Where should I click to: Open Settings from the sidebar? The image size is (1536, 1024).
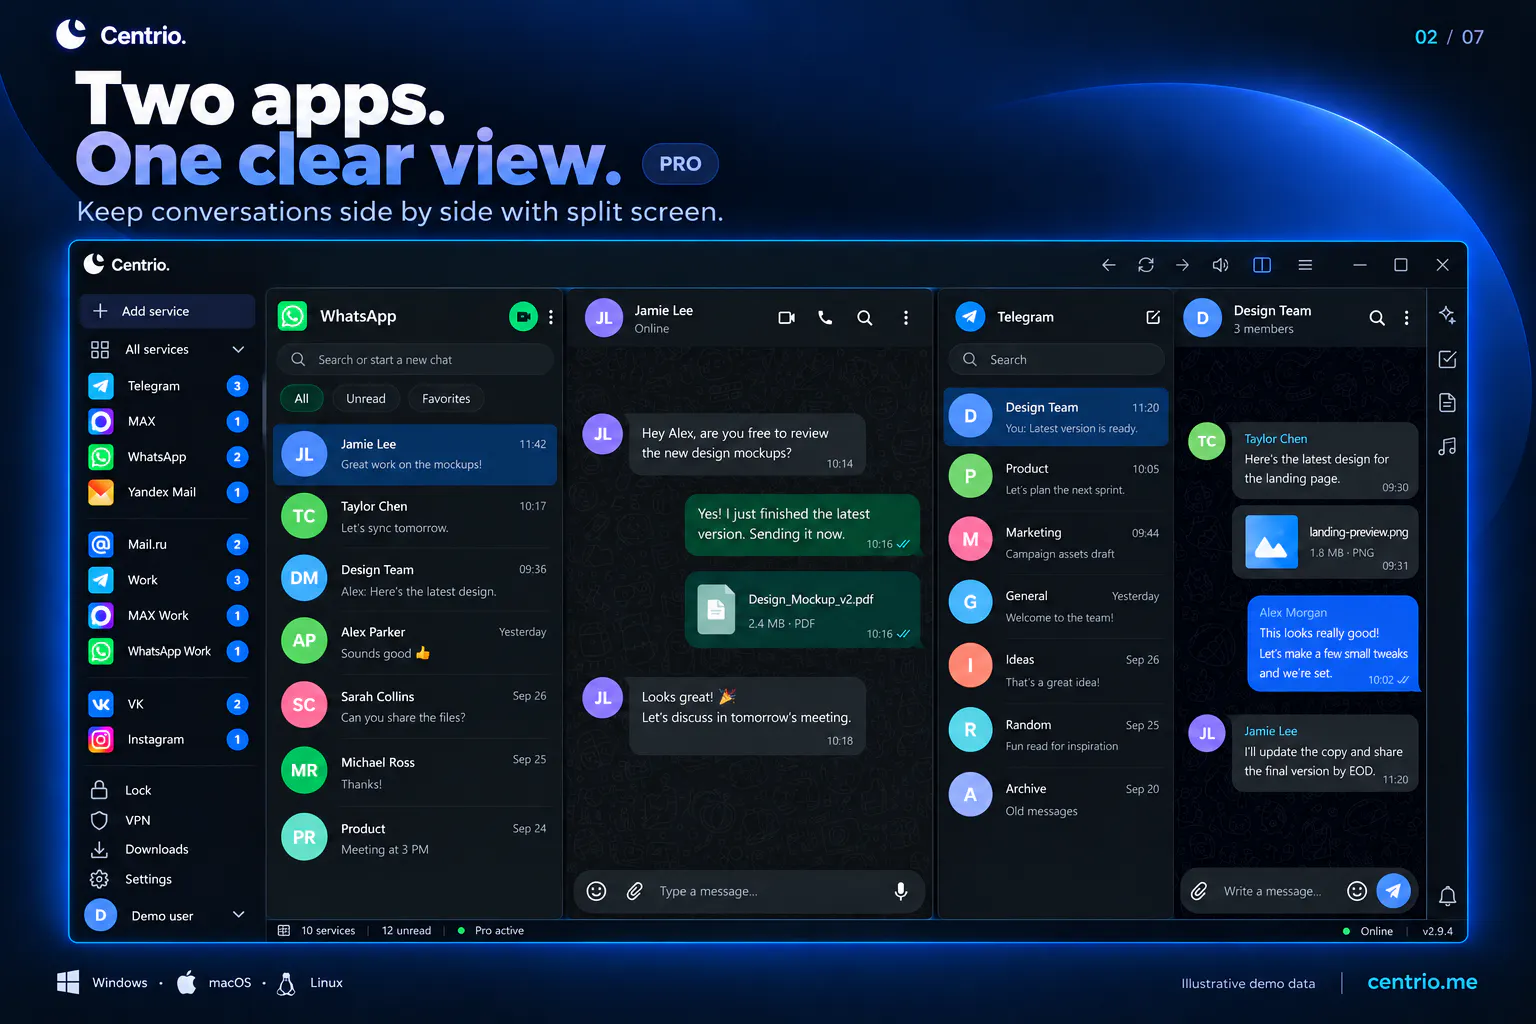[x=130, y=879]
